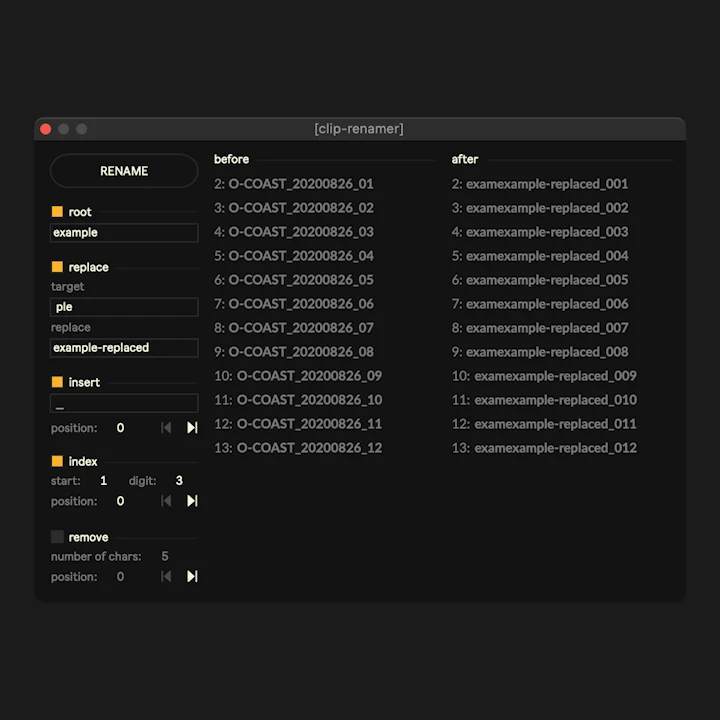720x720 pixels.
Task: Click index skip-to-end position icon
Action: pyautogui.click(x=192, y=501)
